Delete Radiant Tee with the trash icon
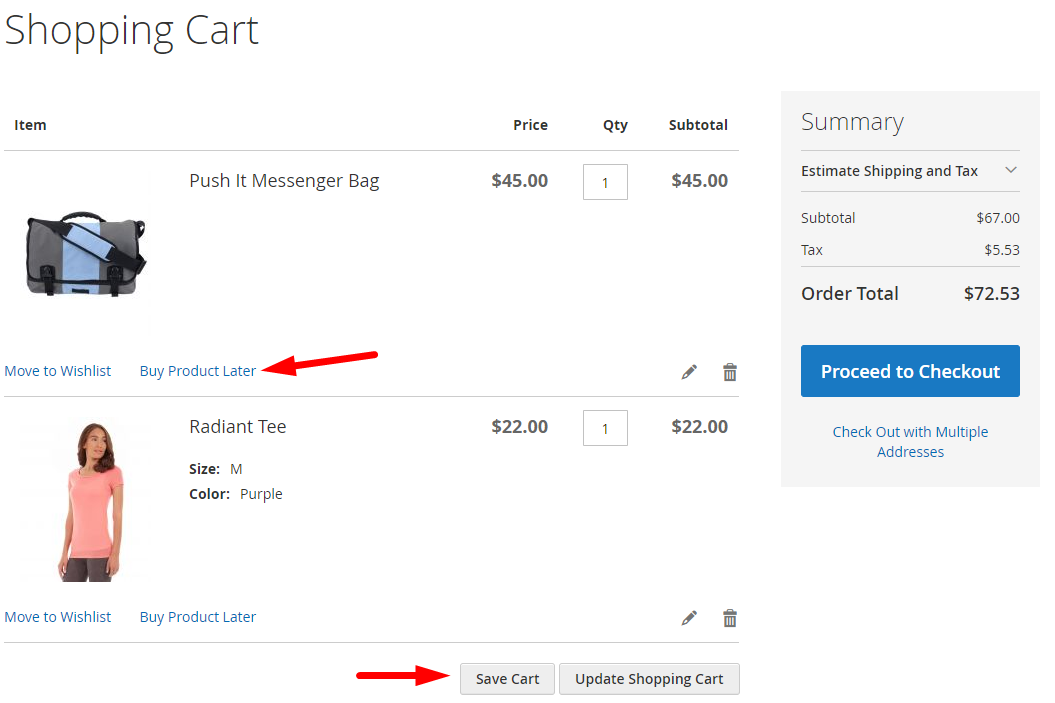Screen dimensions: 1055x703 click(x=730, y=618)
